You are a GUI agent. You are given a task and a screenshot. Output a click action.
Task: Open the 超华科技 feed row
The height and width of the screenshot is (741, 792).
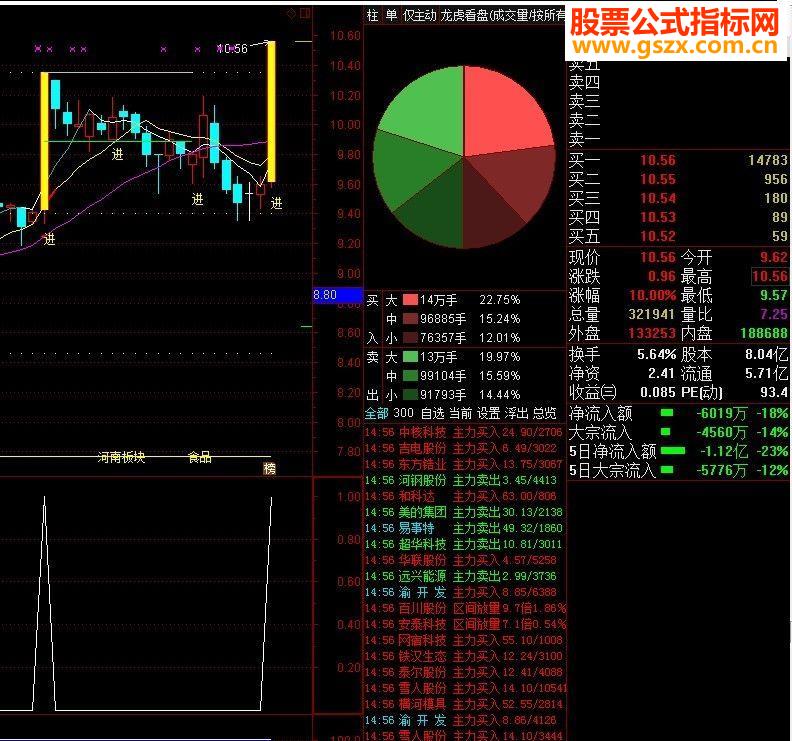pos(464,544)
